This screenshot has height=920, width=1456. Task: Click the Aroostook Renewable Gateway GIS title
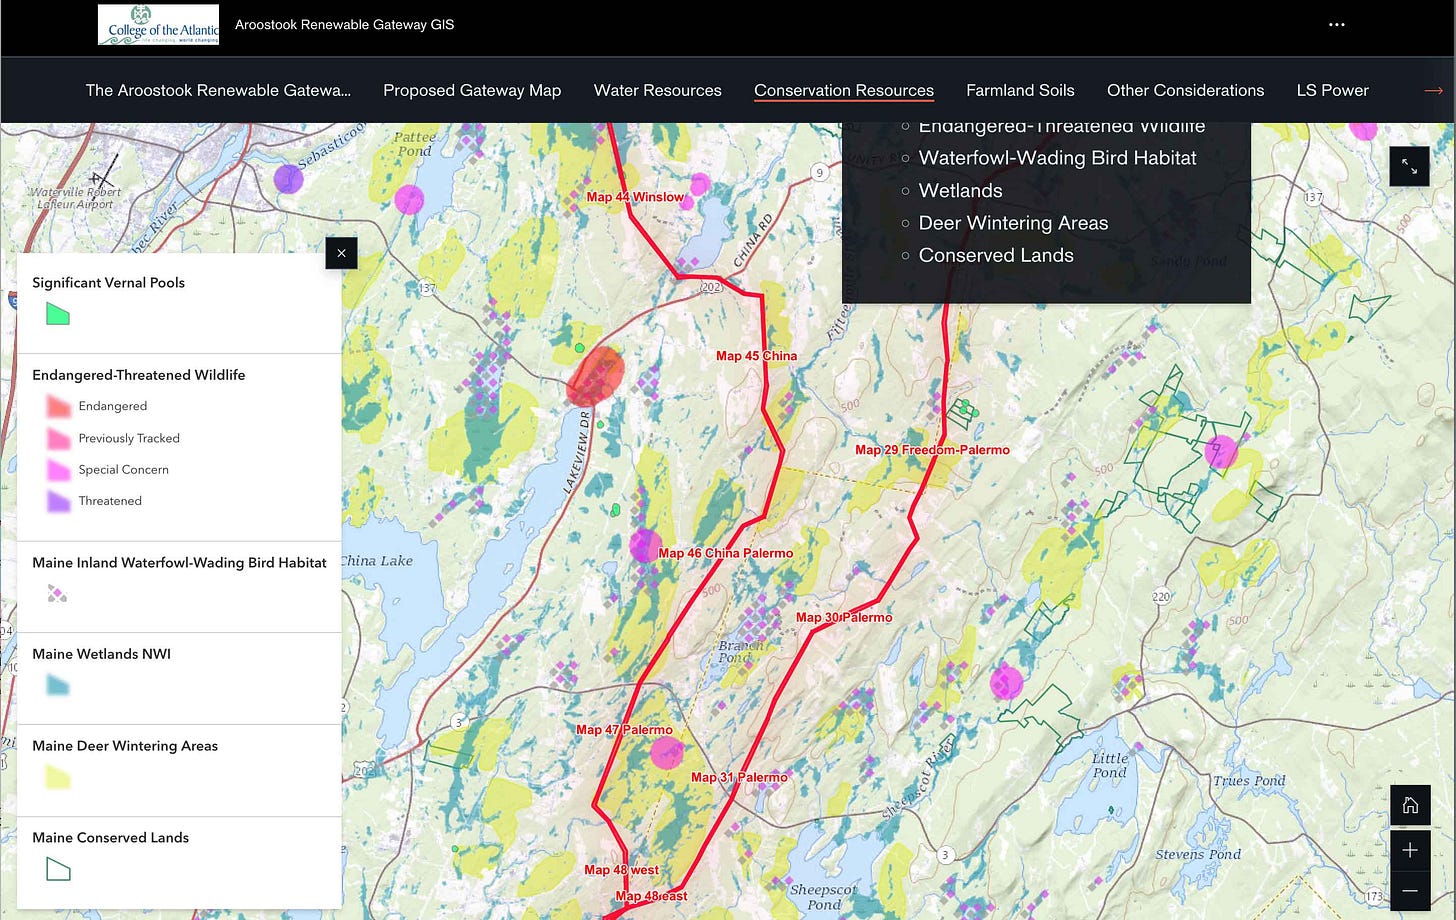click(x=344, y=25)
